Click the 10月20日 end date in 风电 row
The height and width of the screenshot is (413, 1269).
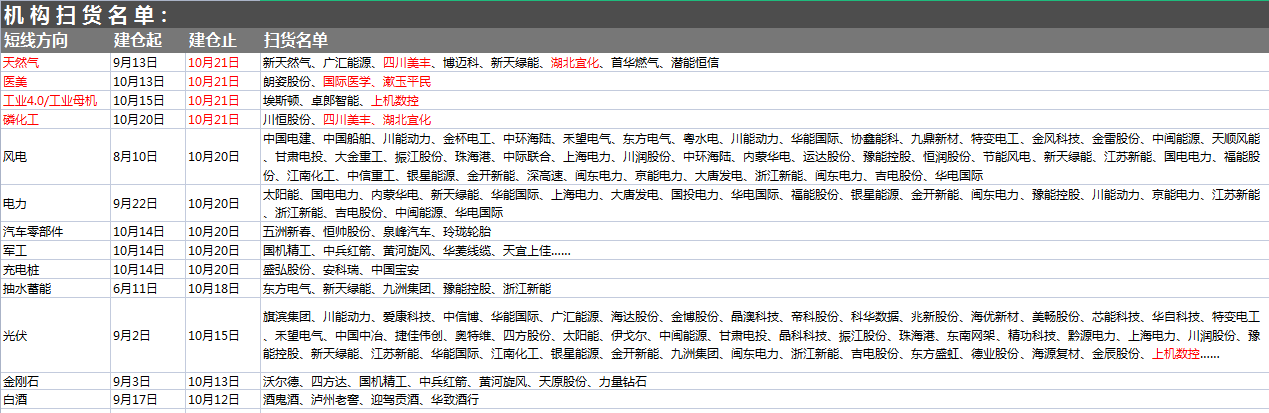pyautogui.click(x=222, y=157)
